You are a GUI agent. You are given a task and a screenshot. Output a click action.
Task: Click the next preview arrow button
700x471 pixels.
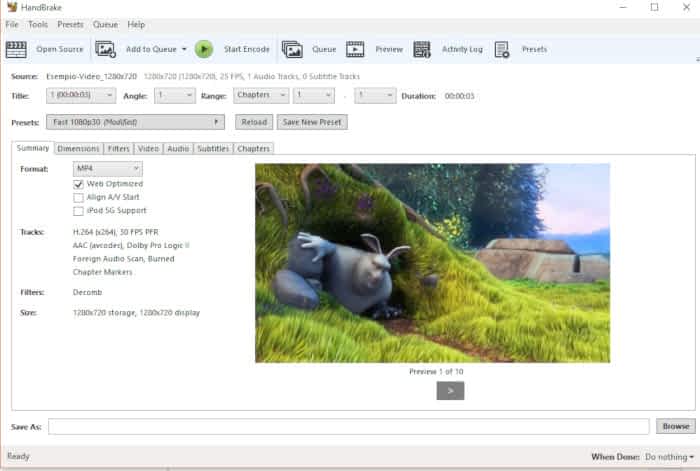point(450,391)
